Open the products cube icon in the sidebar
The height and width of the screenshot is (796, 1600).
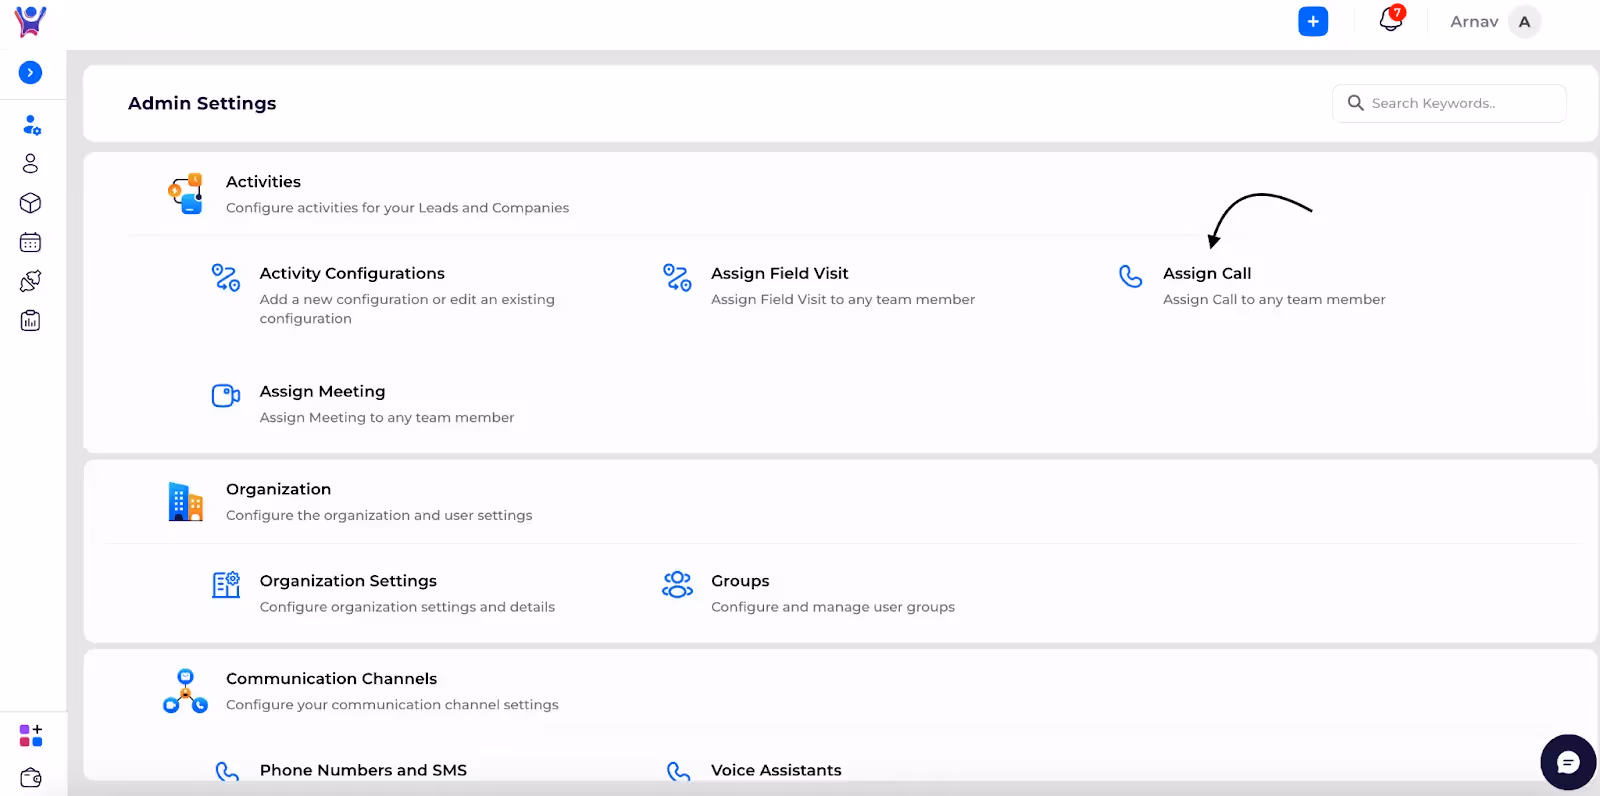pos(30,203)
